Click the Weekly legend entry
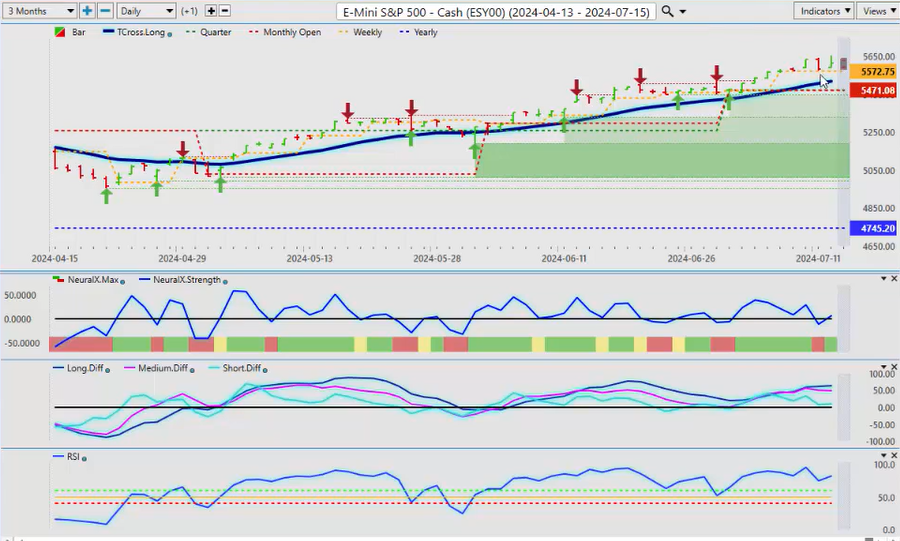 (x=367, y=32)
